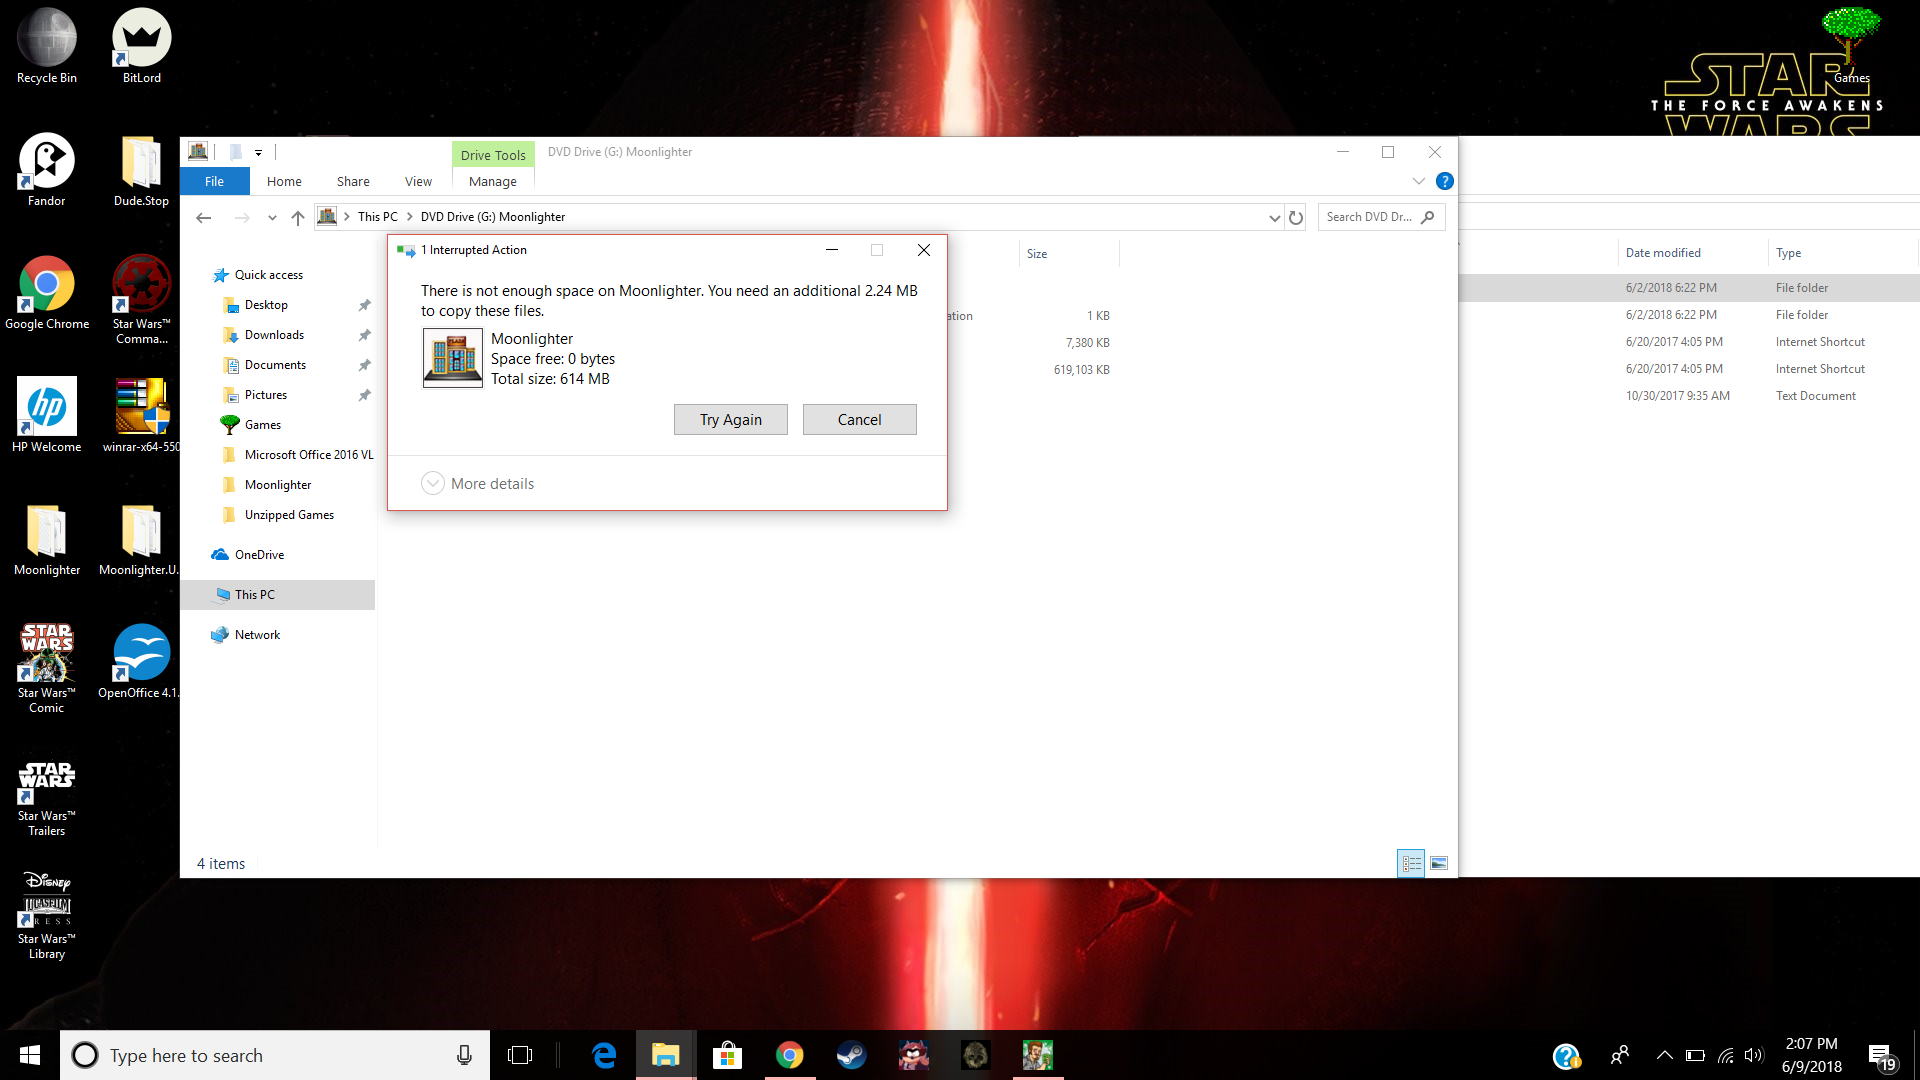This screenshot has height=1080, width=1920.
Task: Open Explorer Help question mark icon
Action: pyautogui.click(x=1444, y=181)
